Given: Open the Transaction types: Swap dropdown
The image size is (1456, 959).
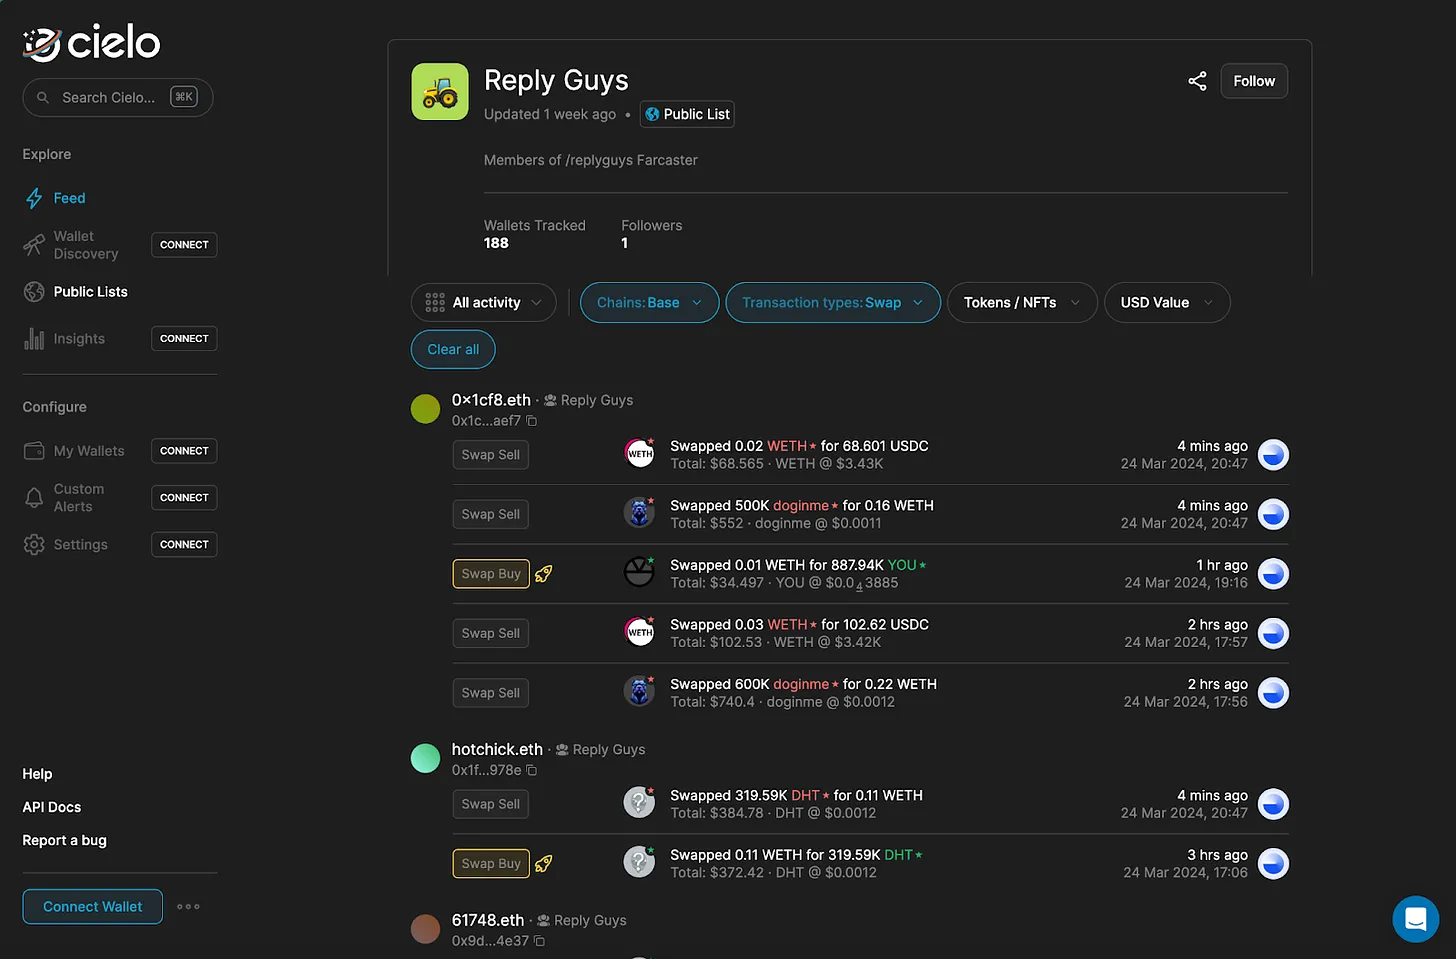Looking at the screenshot, I should (833, 303).
